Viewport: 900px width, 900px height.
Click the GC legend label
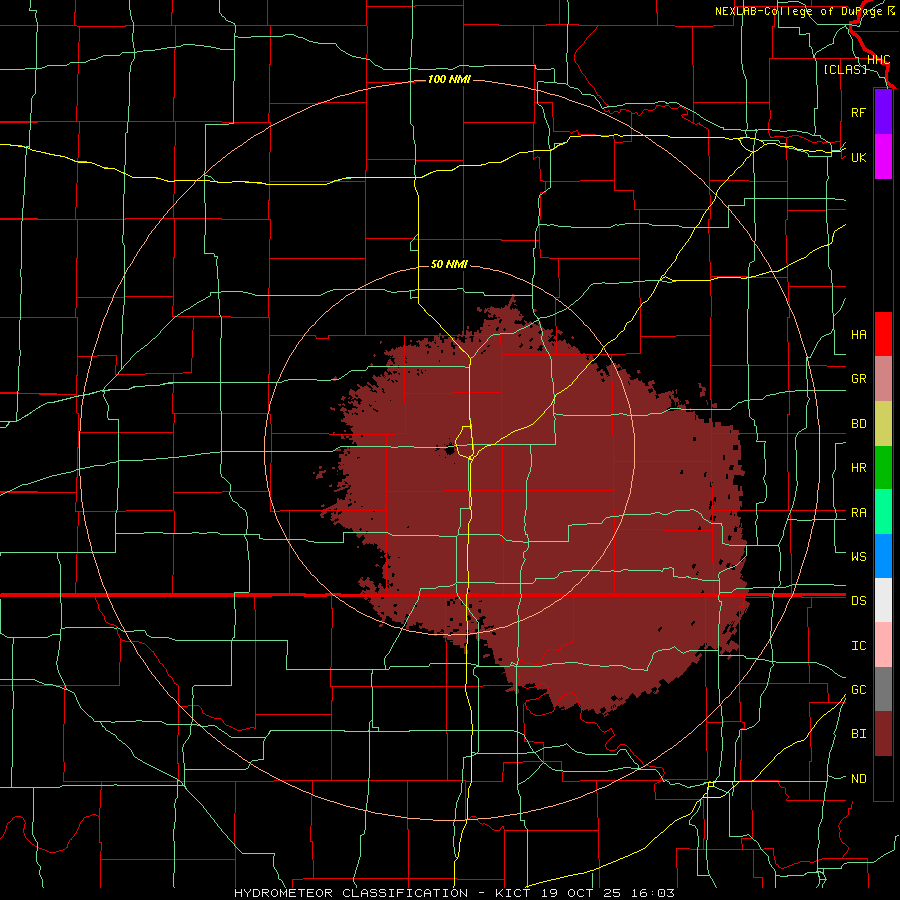pyautogui.click(x=858, y=690)
